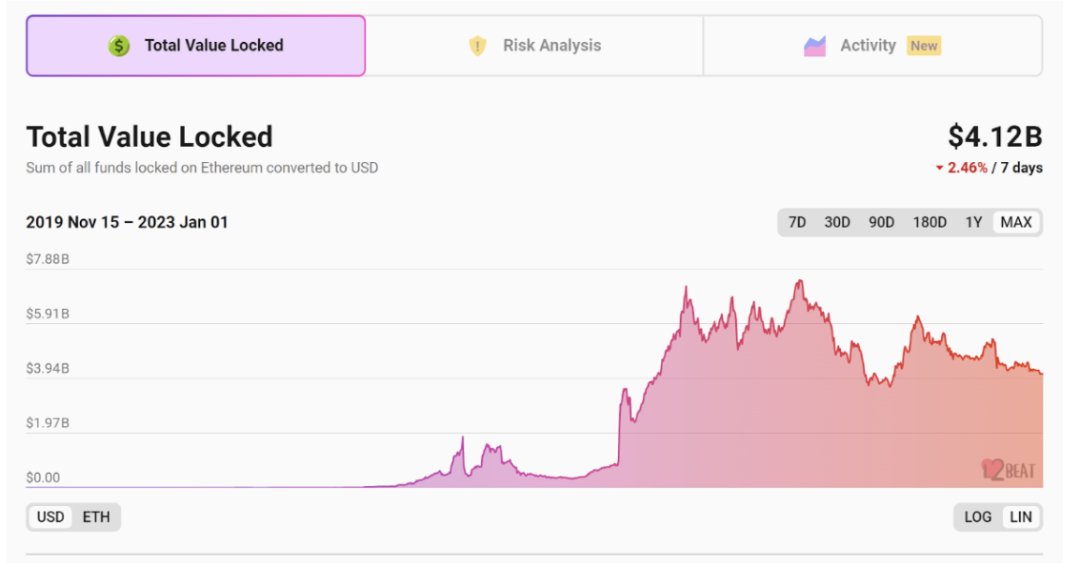Image resolution: width=1080 pixels, height=568 pixels.
Task: Click the green dollar coin icon
Action: (119, 46)
